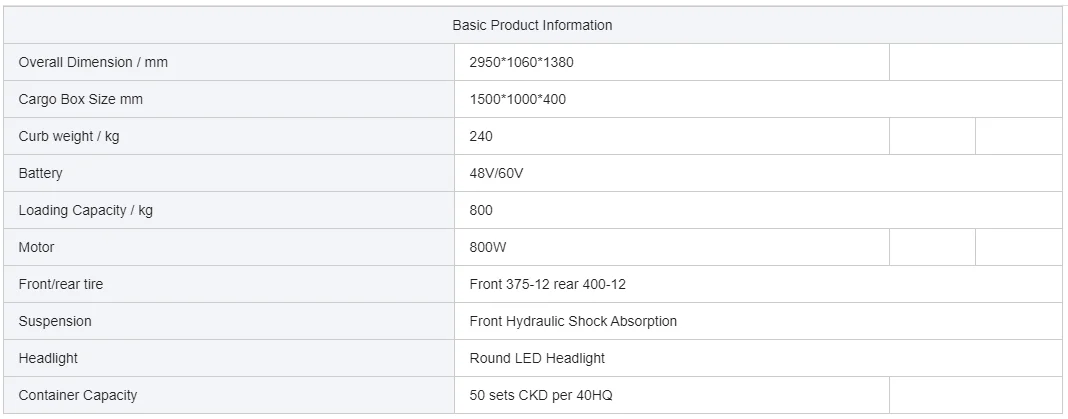The height and width of the screenshot is (419, 1068).
Task: Select 50 sets CKD per 40HQ value
Action: click(x=541, y=395)
